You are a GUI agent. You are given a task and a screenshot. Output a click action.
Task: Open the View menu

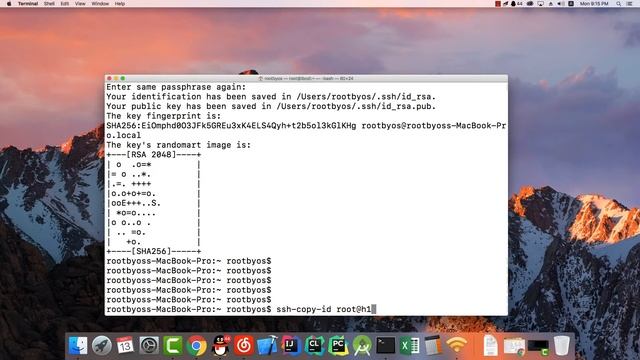click(80, 4)
